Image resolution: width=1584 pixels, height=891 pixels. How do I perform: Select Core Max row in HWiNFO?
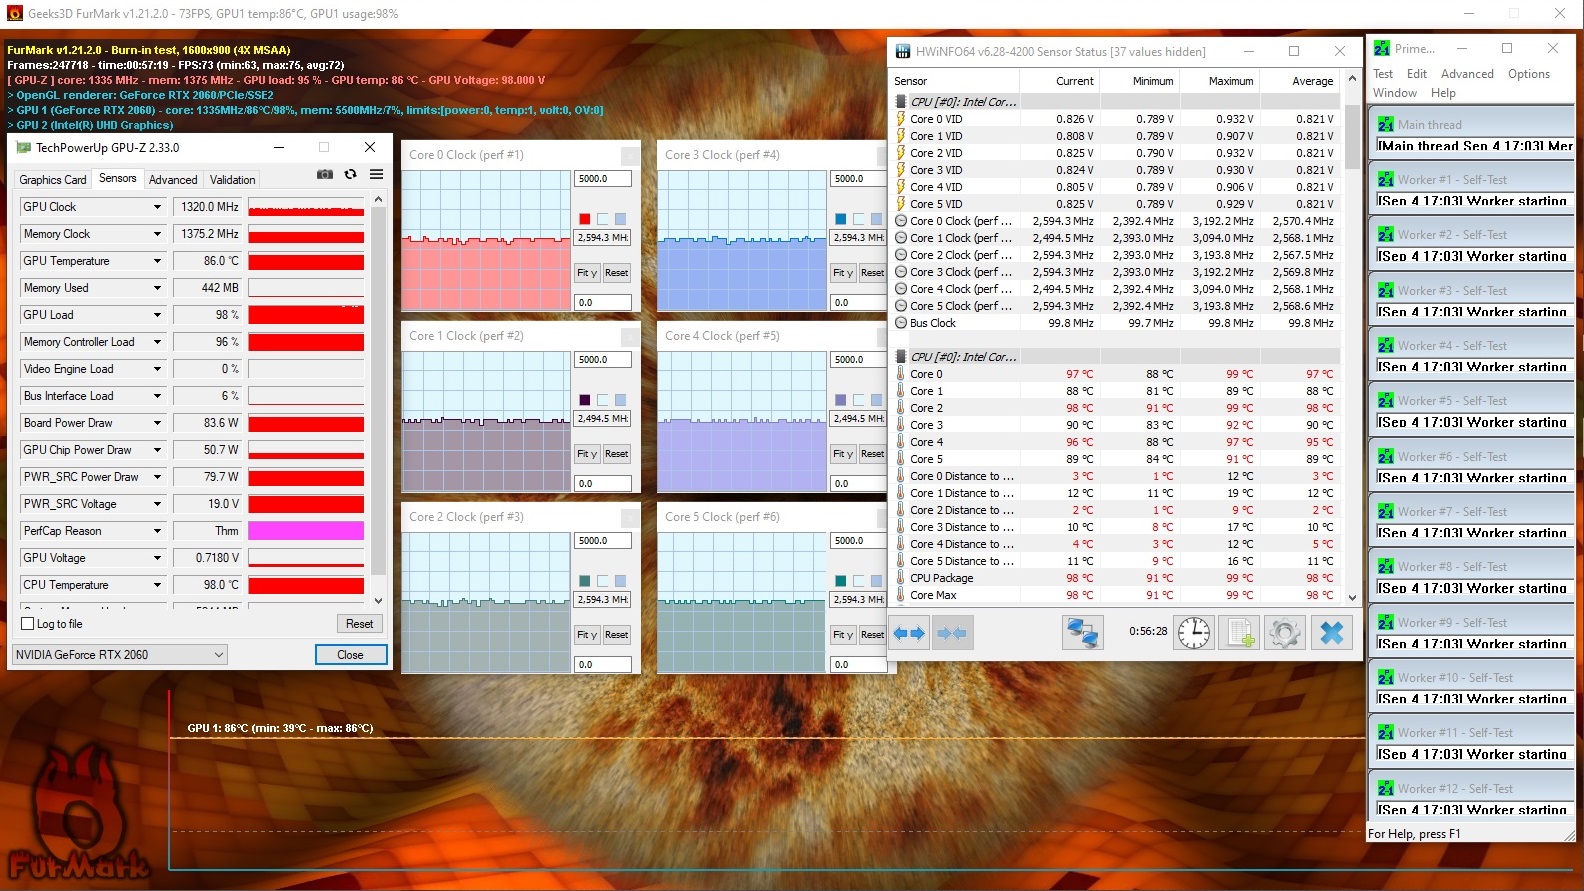(1116, 595)
